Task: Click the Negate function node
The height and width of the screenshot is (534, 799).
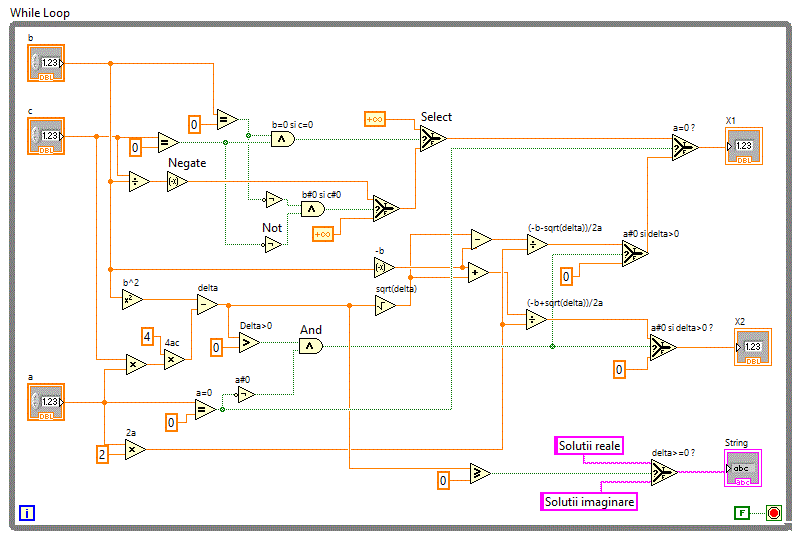Action: click(x=177, y=182)
